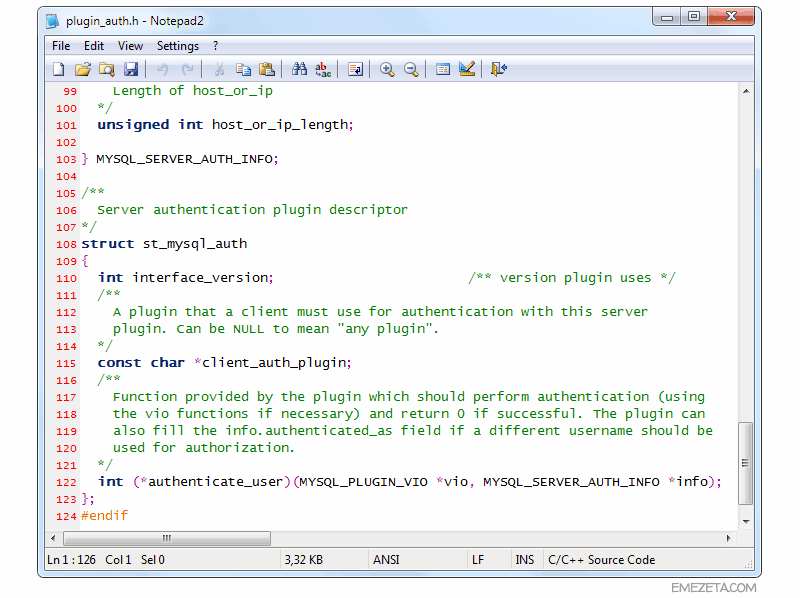The image size is (800, 598).
Task: Click the INS insert mode status field
Action: click(x=527, y=560)
